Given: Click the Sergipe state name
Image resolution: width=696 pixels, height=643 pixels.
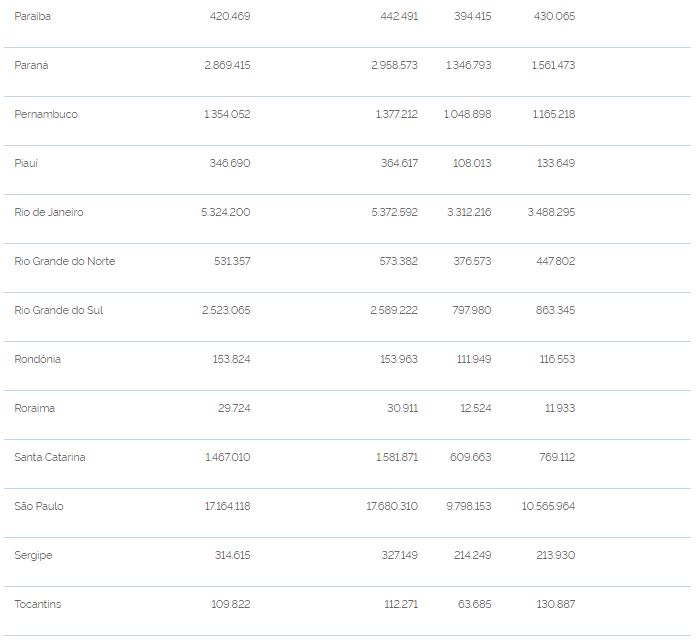Looking at the screenshot, I should tap(33, 555).
